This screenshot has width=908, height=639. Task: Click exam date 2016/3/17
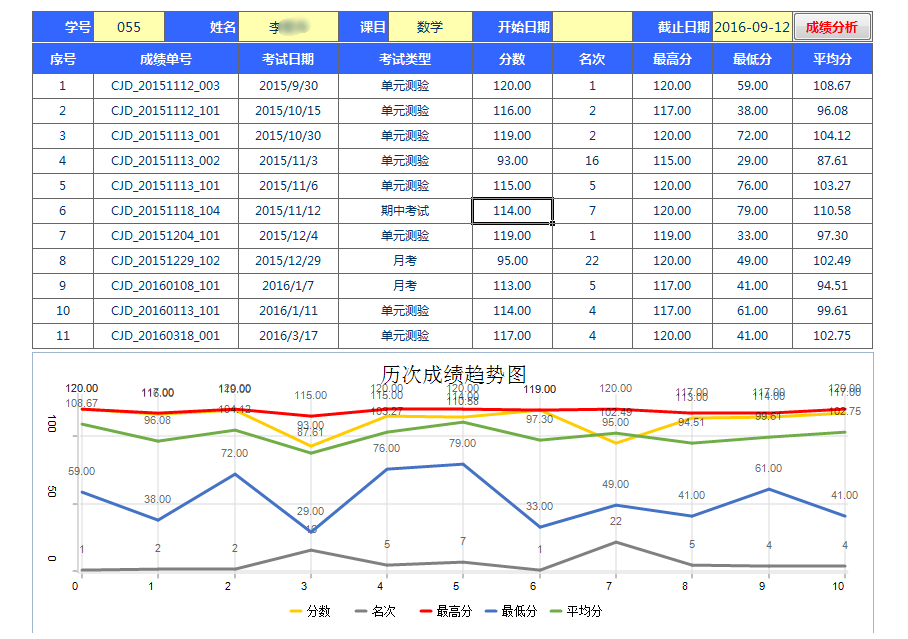[288, 335]
